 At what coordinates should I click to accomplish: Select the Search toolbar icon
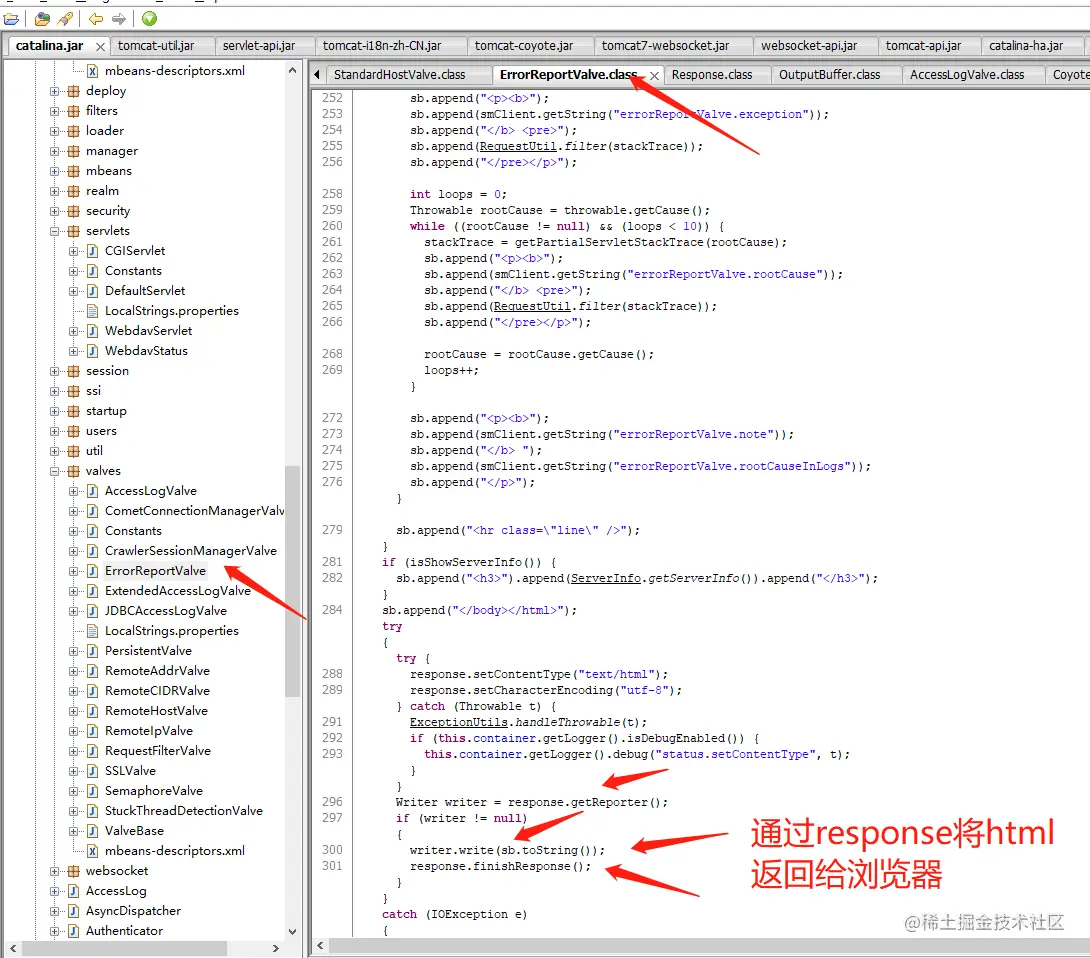[x=64, y=18]
